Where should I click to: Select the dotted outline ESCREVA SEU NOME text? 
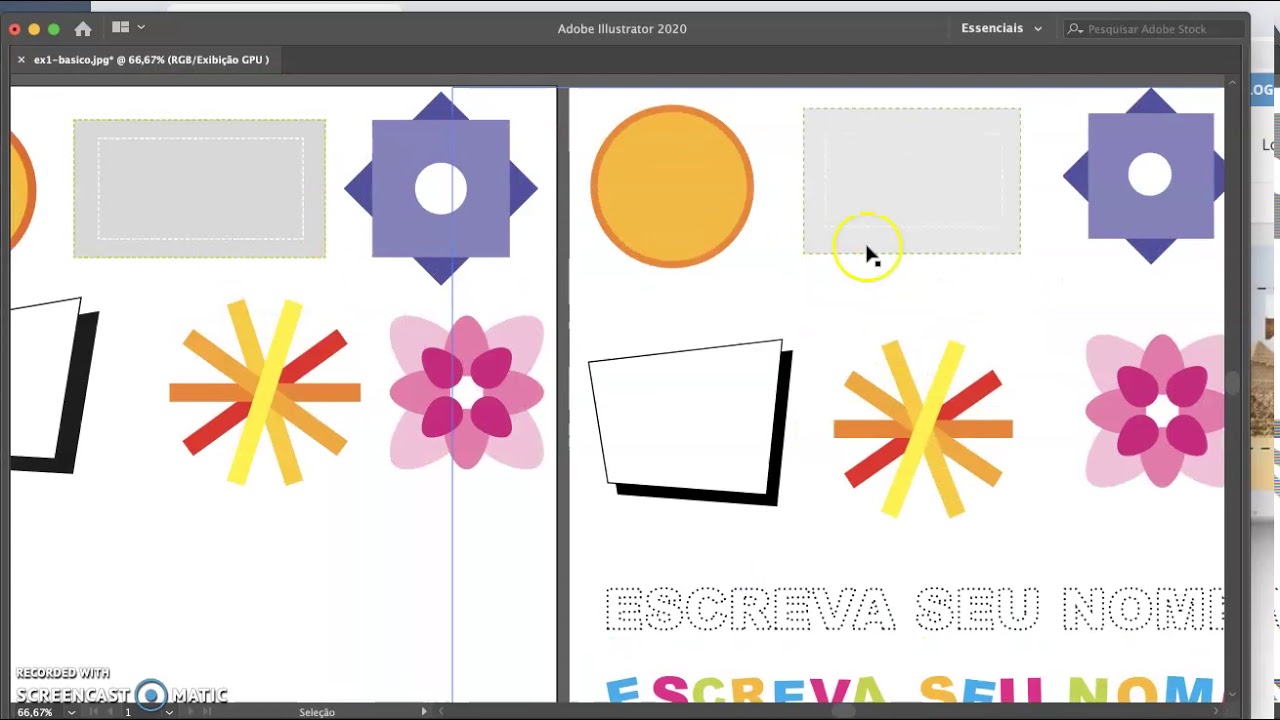(x=914, y=609)
